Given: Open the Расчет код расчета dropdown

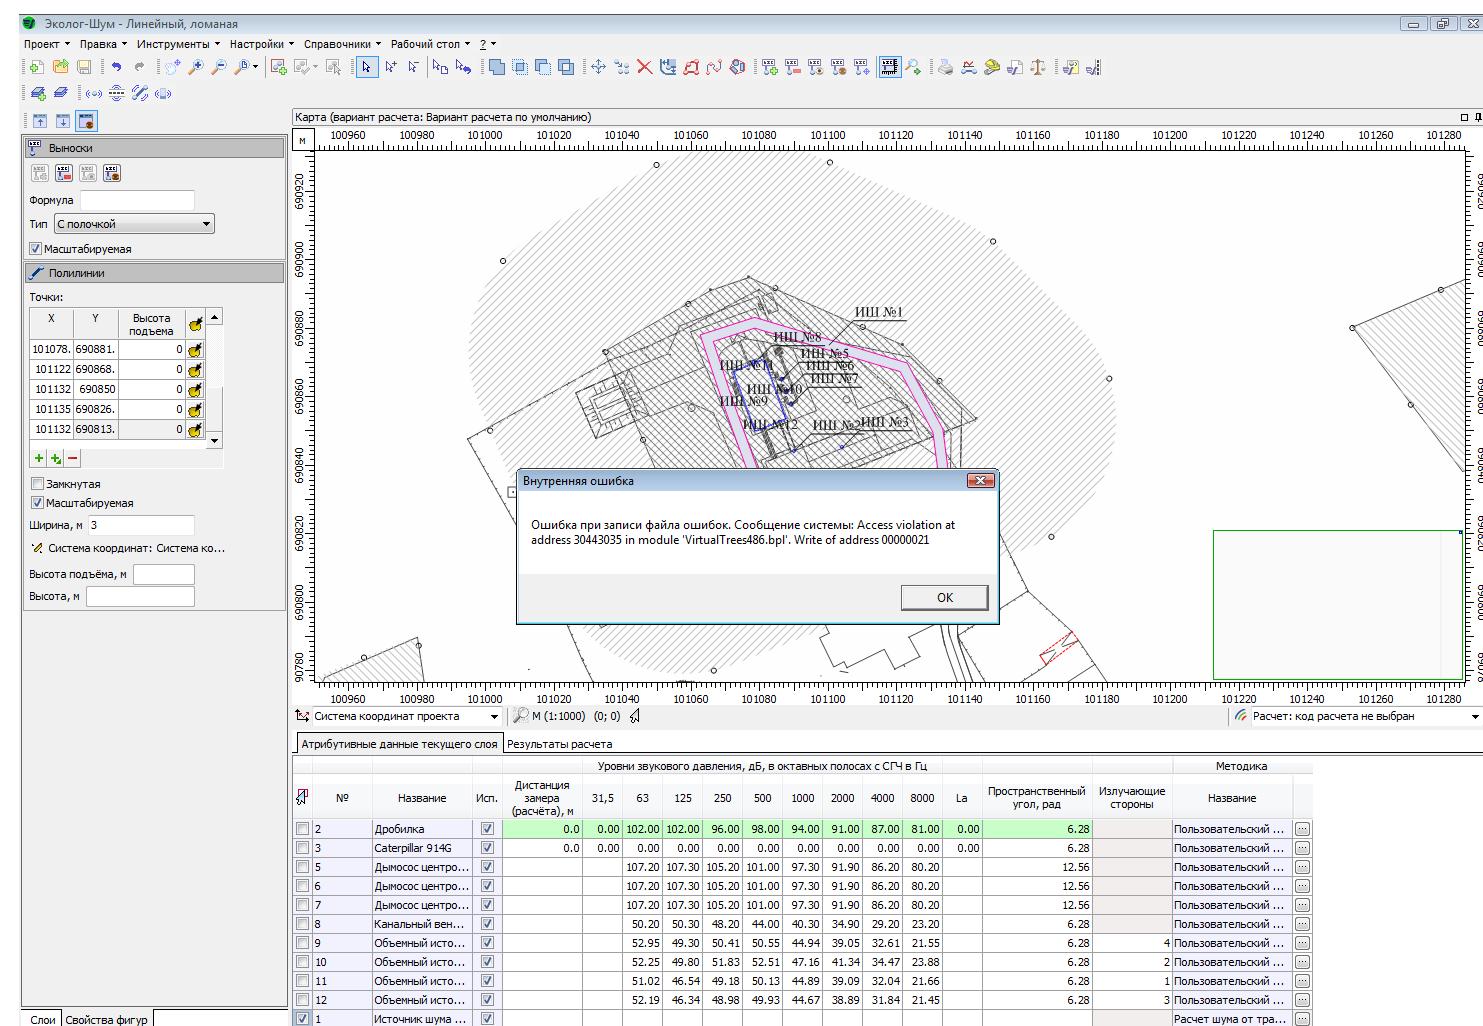Looking at the screenshot, I should tap(1474, 717).
